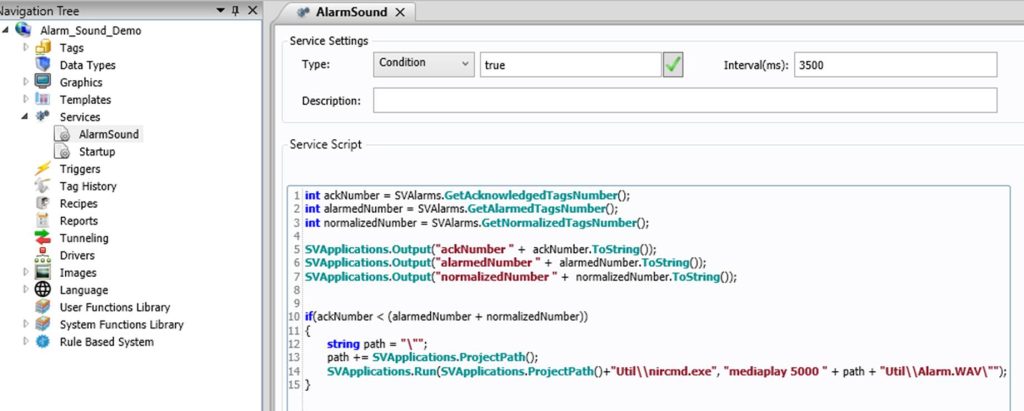Click the Reports icon in tree

click(43, 221)
